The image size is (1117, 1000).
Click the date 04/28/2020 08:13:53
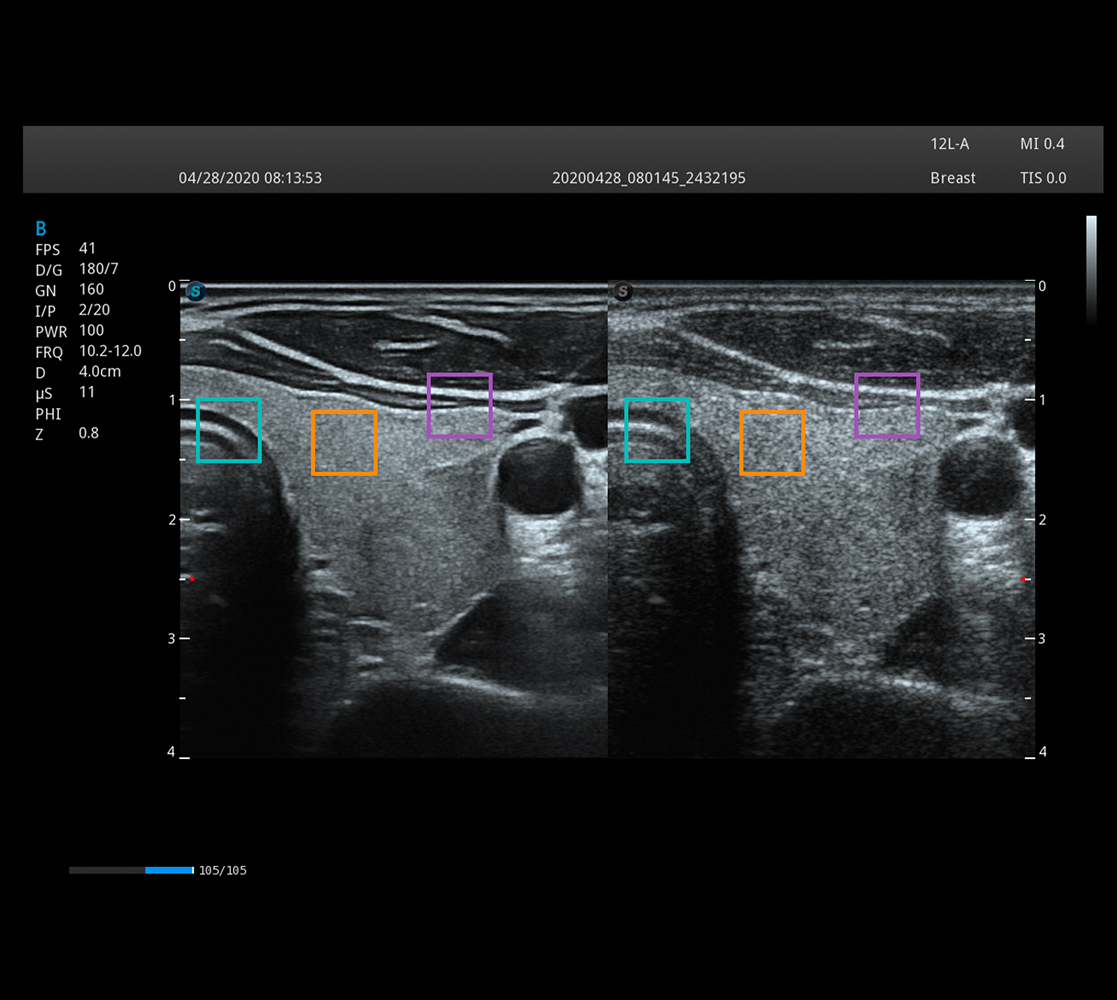[x=250, y=178]
